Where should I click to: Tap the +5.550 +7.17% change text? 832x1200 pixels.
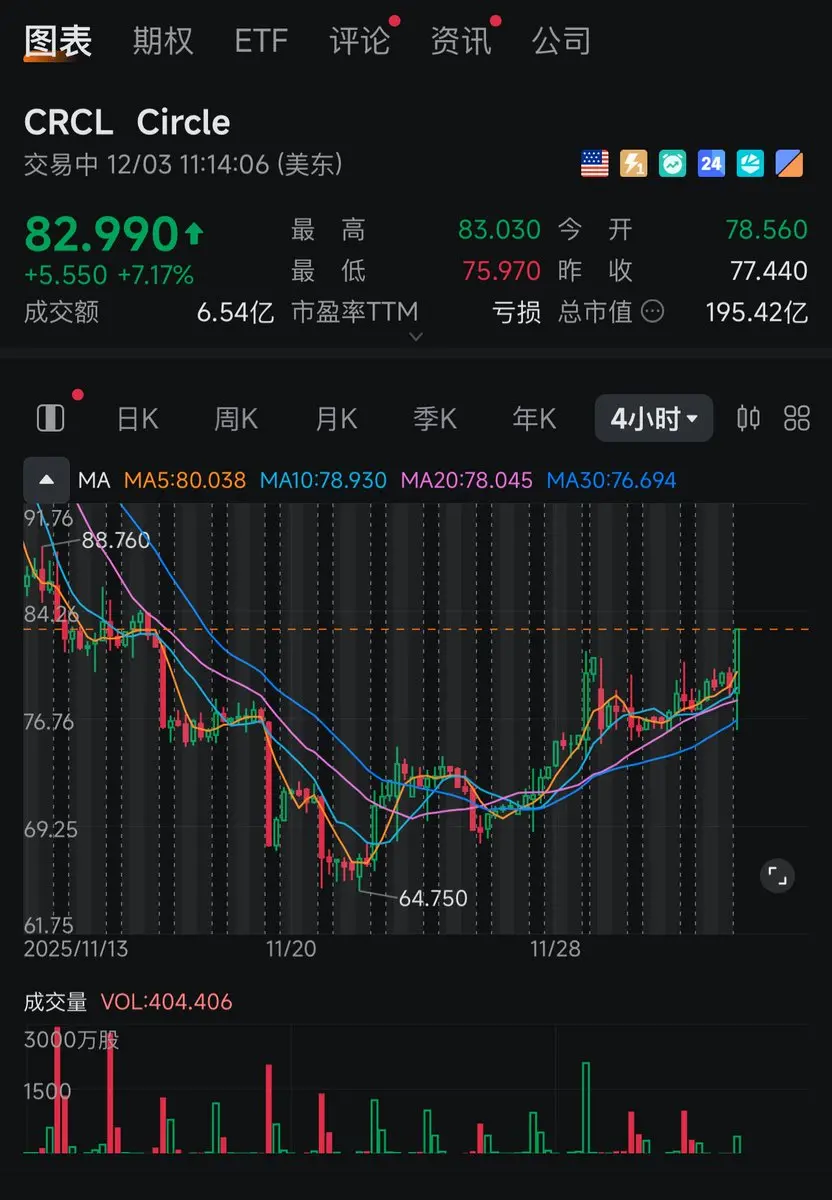click(109, 275)
